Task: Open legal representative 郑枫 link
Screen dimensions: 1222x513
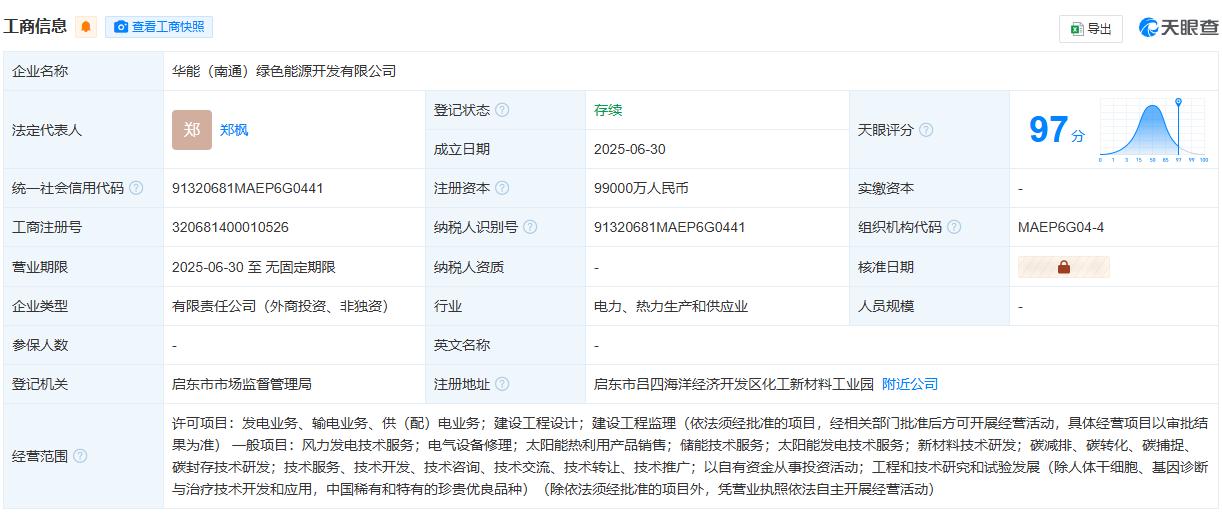Action: click(x=234, y=130)
